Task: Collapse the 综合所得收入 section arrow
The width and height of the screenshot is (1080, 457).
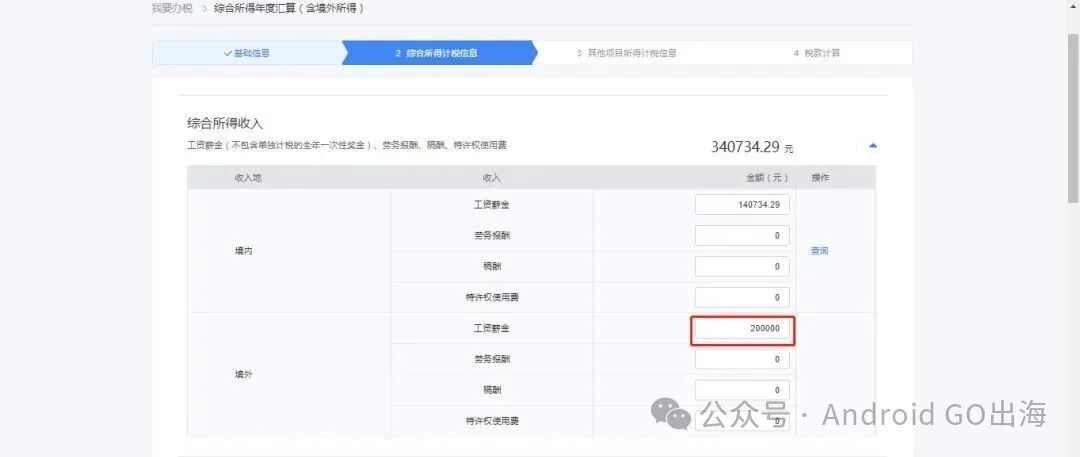Action: 873,145
